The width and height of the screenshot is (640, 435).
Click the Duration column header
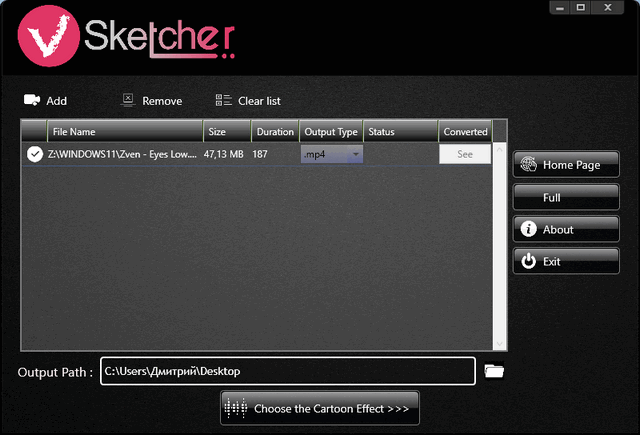[275, 131]
